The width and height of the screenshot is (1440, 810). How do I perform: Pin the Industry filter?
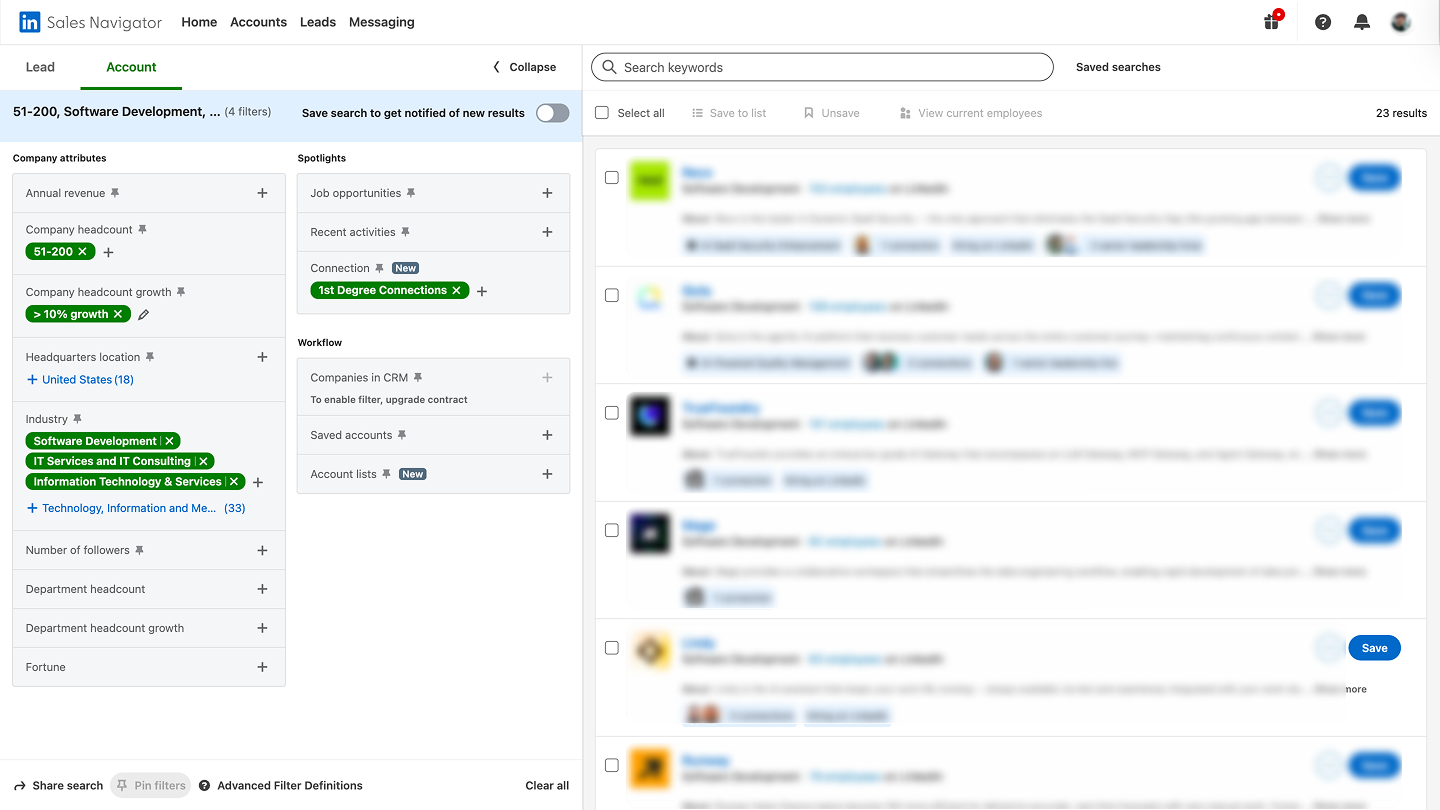[83, 418]
